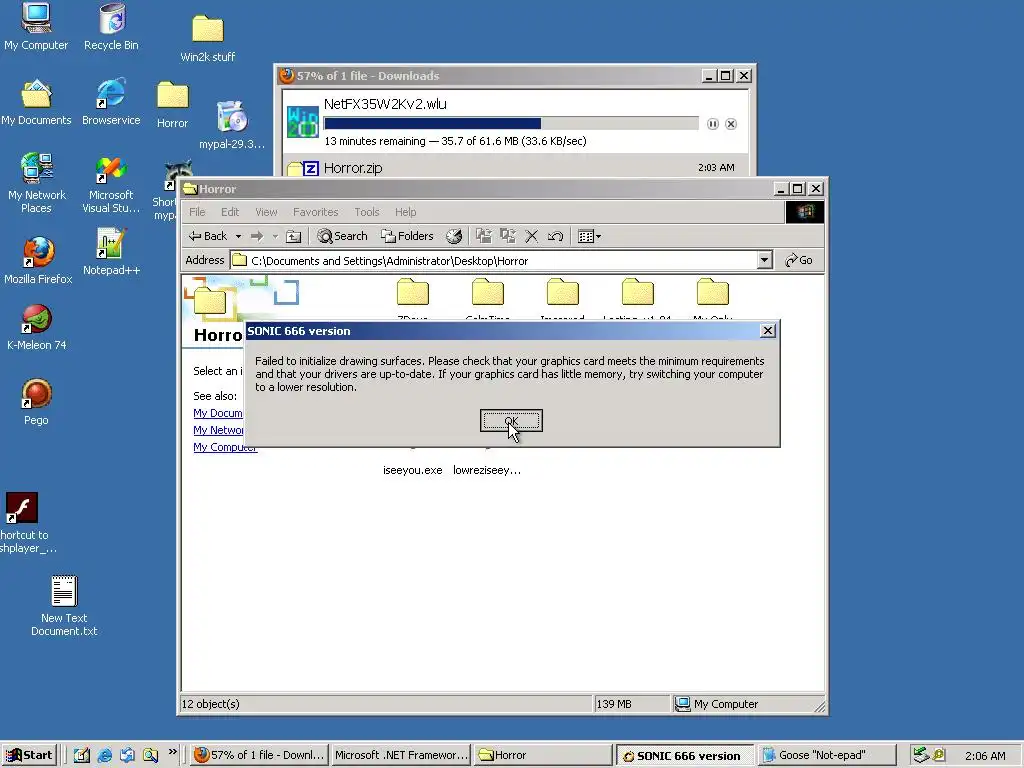Screen dimensions: 1024x768
Task: Click the address bar path field
Action: 494,261
